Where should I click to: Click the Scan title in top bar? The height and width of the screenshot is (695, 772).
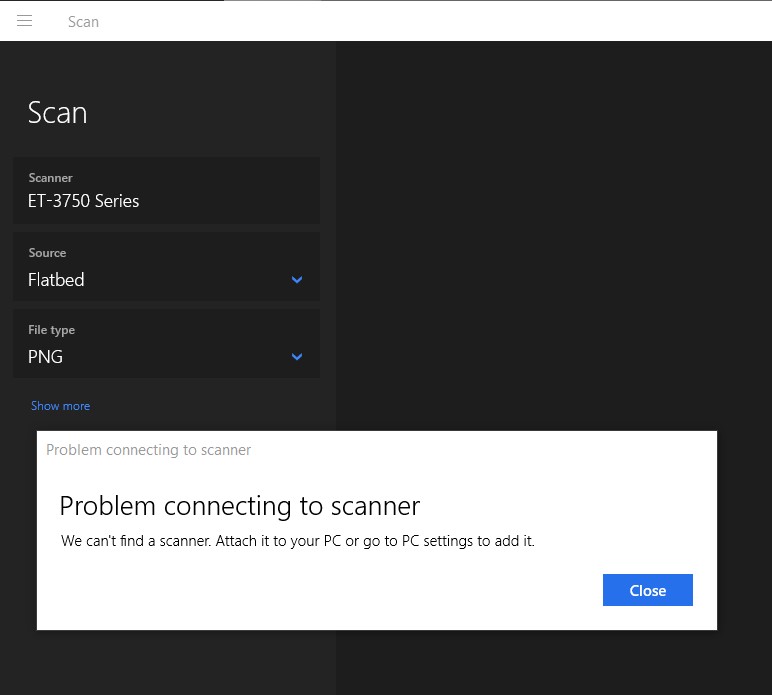point(83,22)
